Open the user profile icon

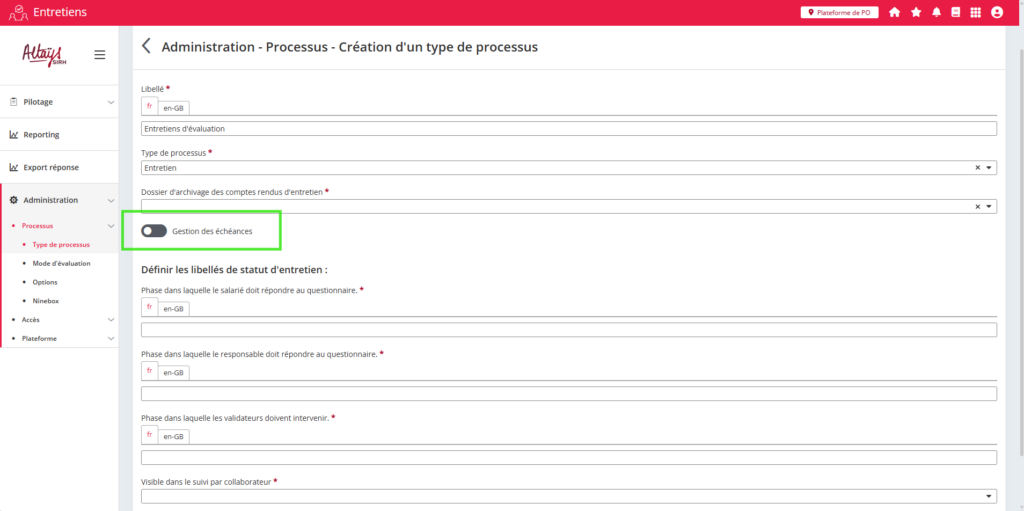(x=996, y=12)
